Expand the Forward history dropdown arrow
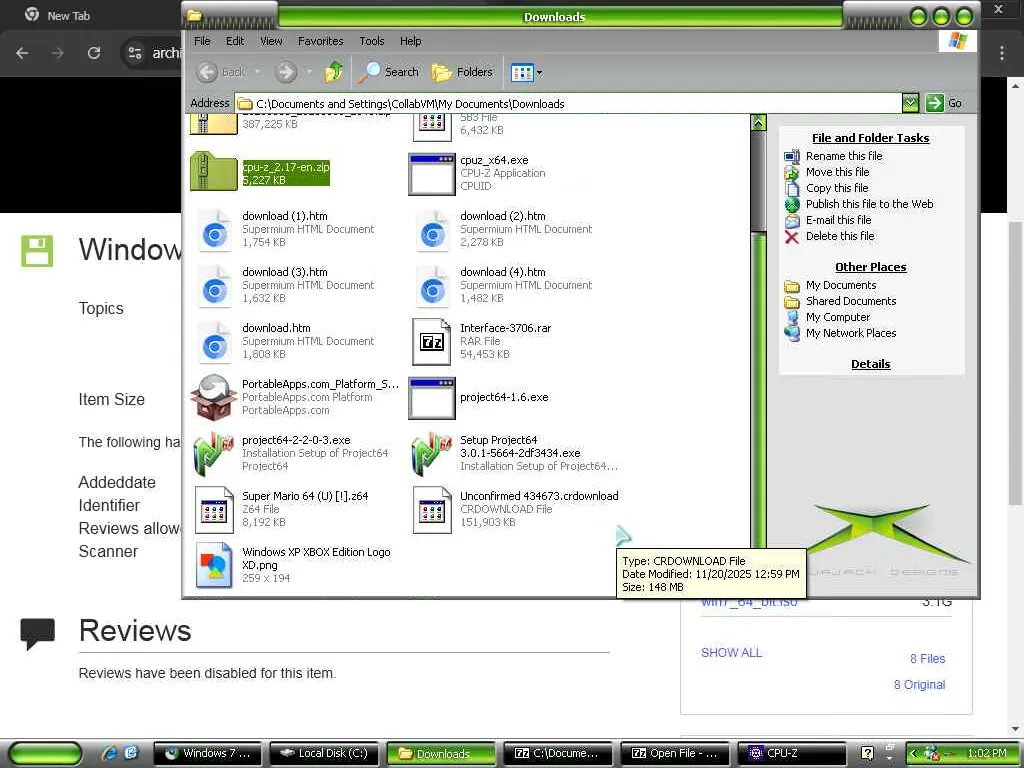 (309, 72)
